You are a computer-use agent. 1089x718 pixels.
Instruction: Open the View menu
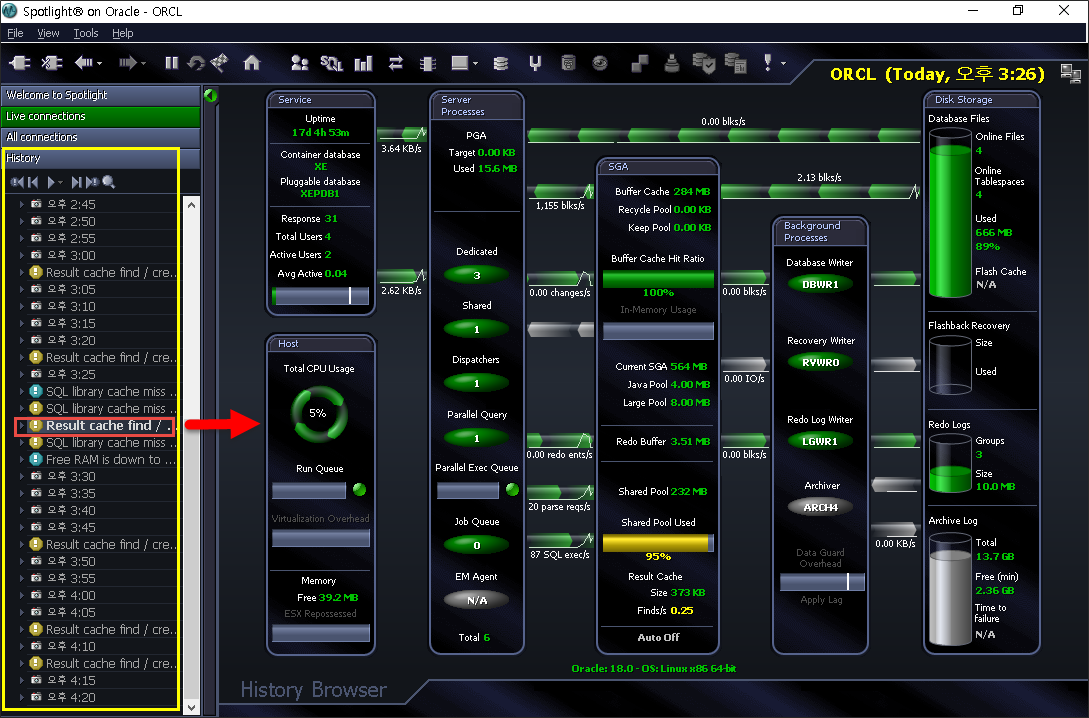click(x=48, y=33)
